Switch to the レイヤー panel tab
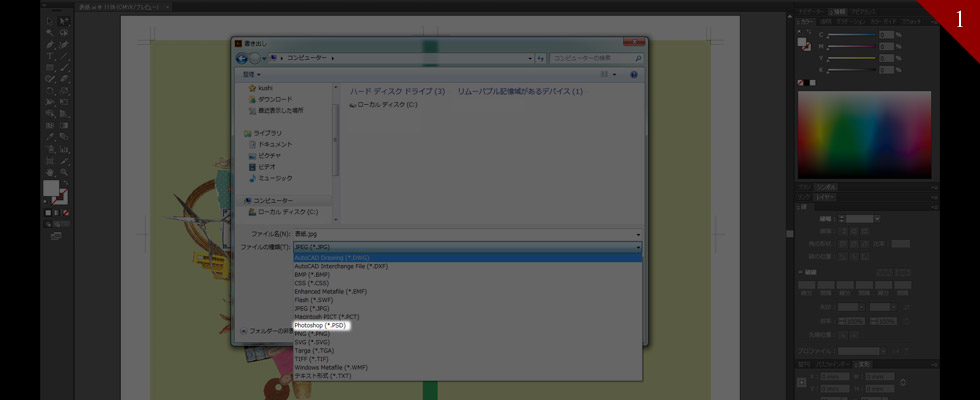 click(825, 197)
